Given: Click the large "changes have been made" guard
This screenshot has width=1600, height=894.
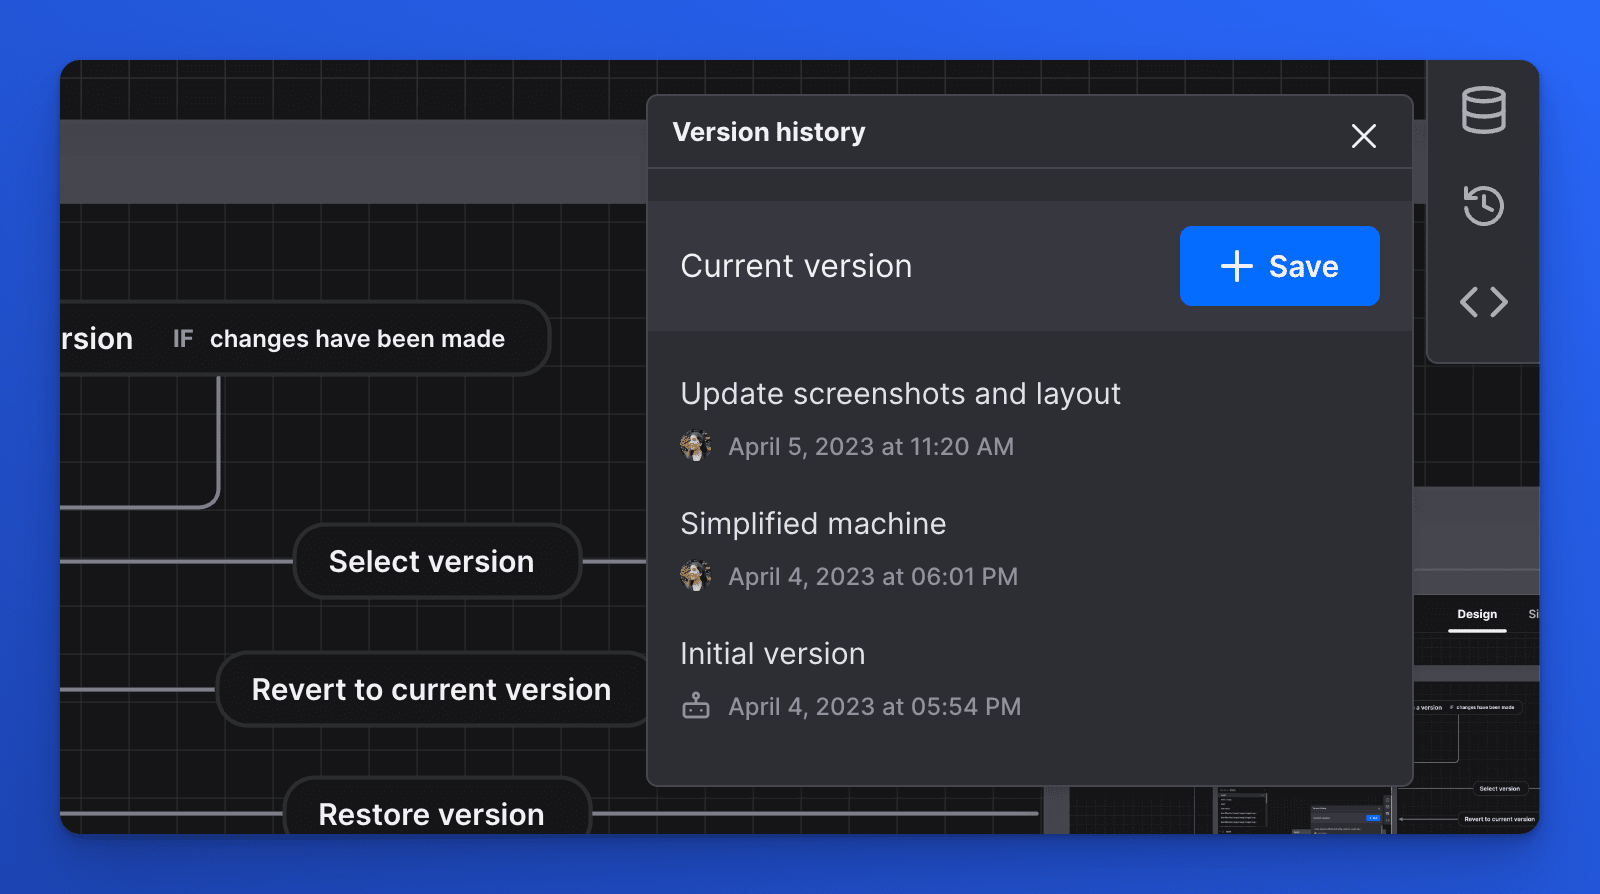Looking at the screenshot, I should [x=357, y=339].
